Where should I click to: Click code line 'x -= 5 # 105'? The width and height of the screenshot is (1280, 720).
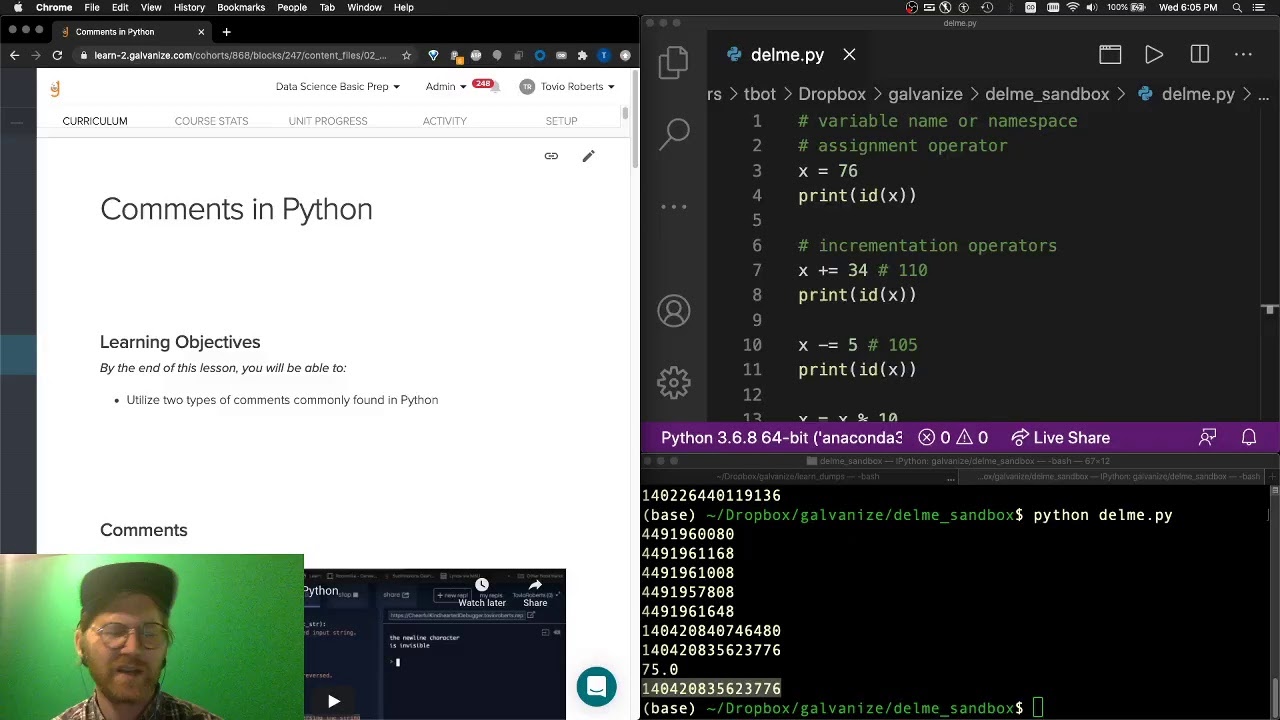pos(857,345)
